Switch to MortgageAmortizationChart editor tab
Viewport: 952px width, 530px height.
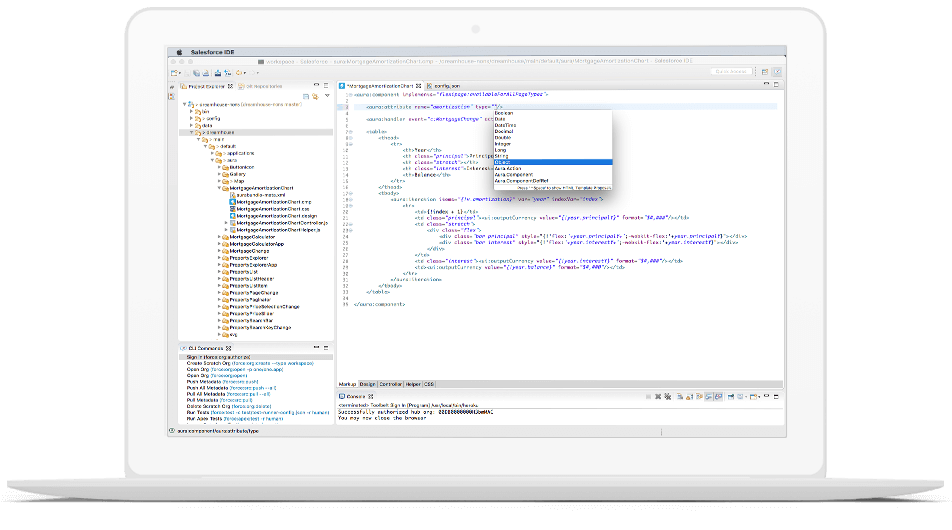click(379, 86)
